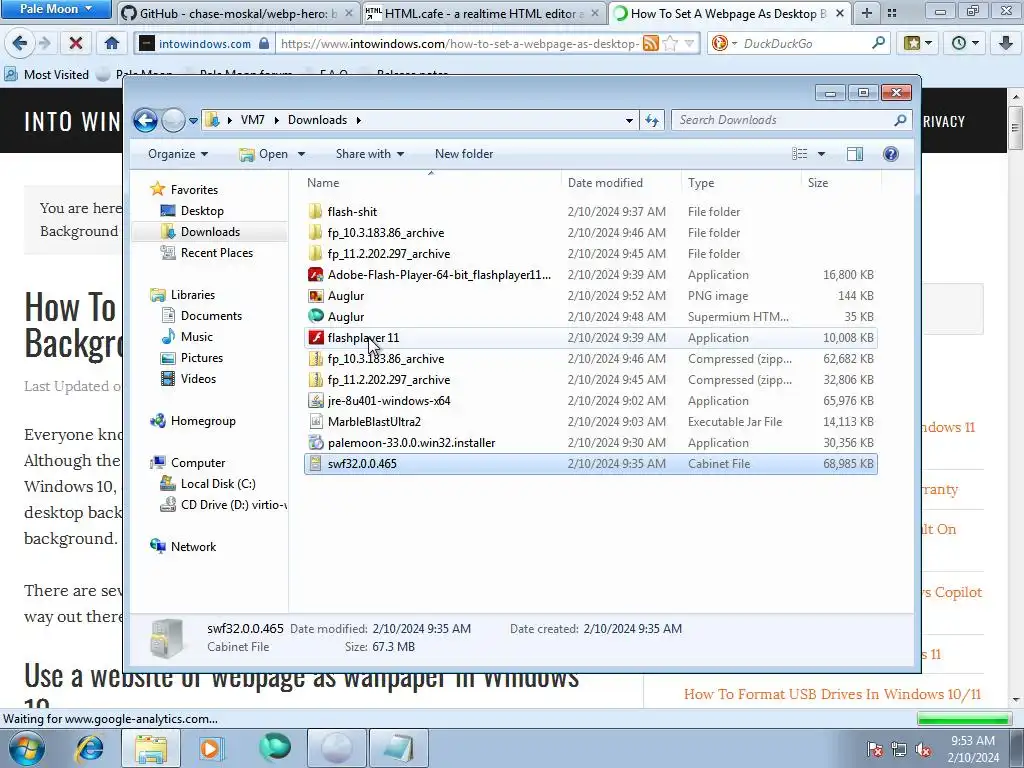
Task: Click the Explorer back arrow button
Action: click(x=145, y=120)
